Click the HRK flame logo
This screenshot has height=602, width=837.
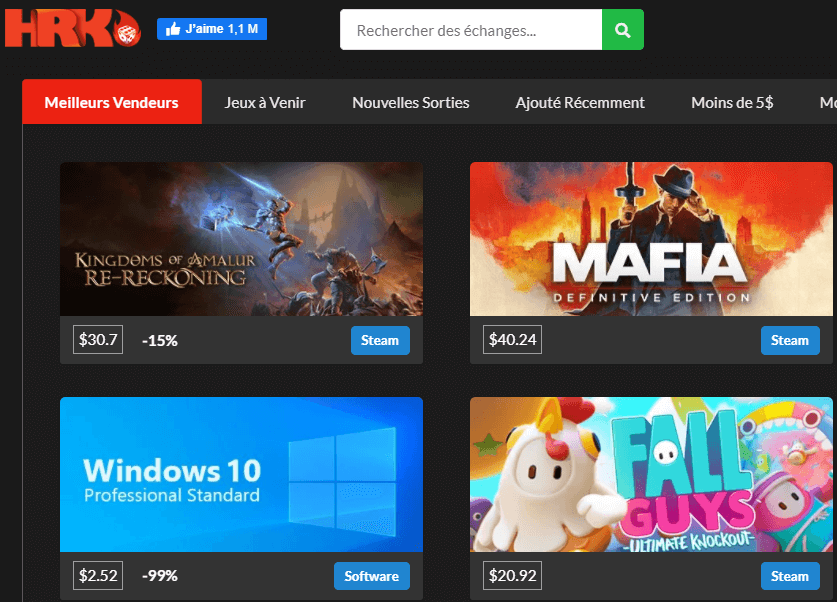(x=73, y=28)
